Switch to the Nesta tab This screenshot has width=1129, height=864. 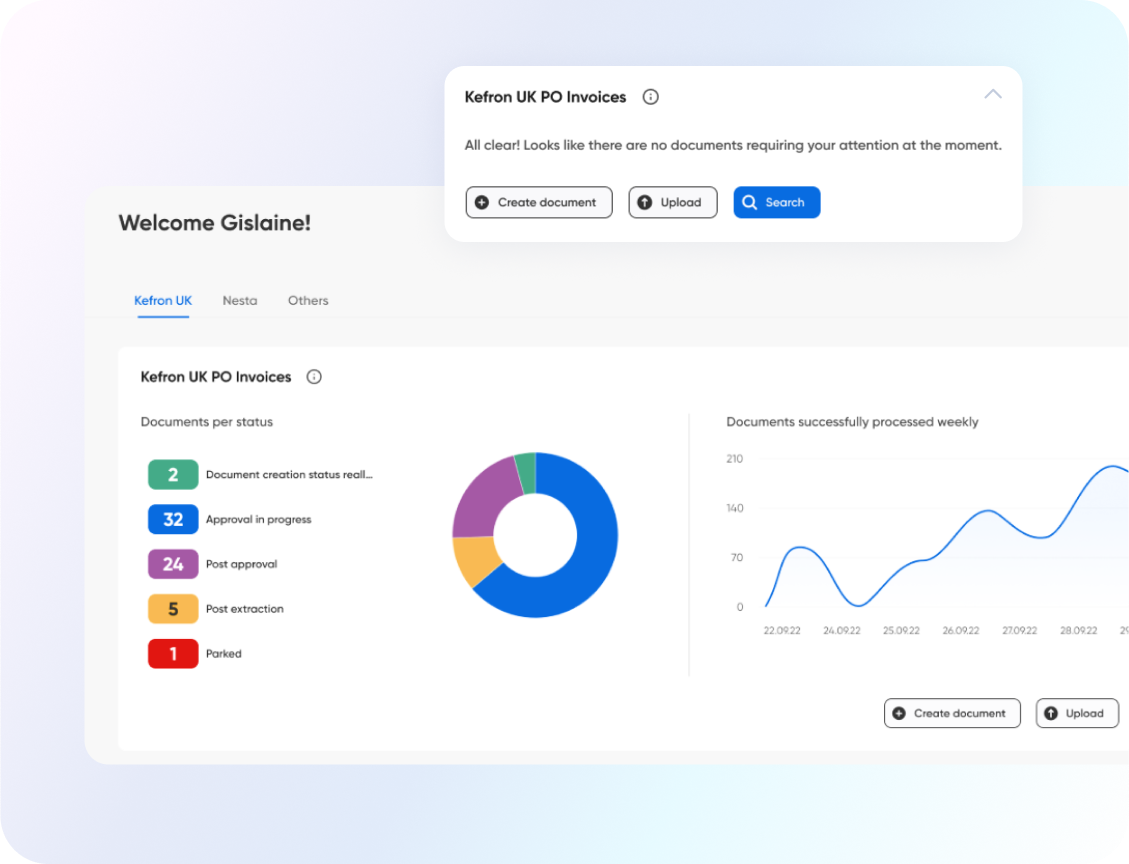[x=240, y=300]
